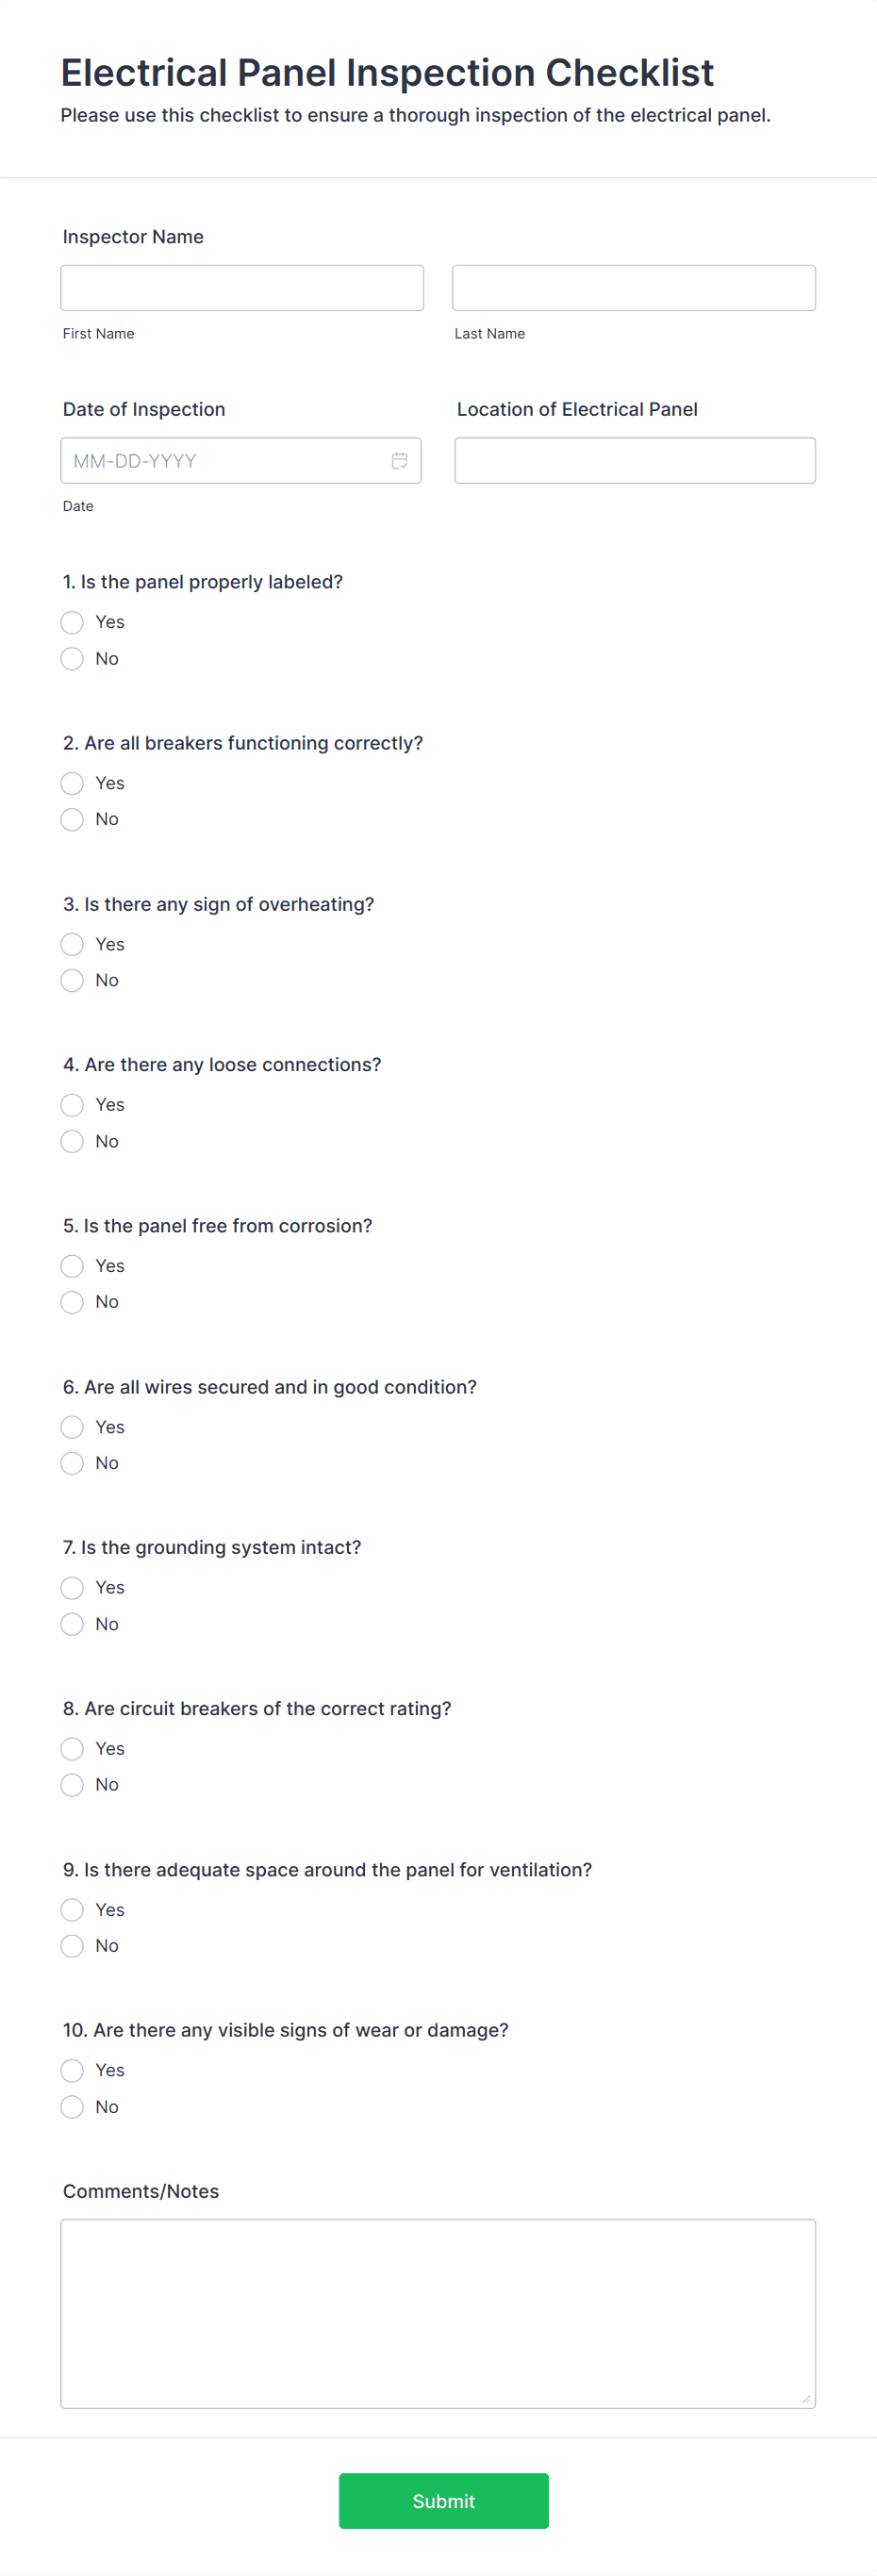Select No for wires secured and good condition

(x=71, y=1463)
